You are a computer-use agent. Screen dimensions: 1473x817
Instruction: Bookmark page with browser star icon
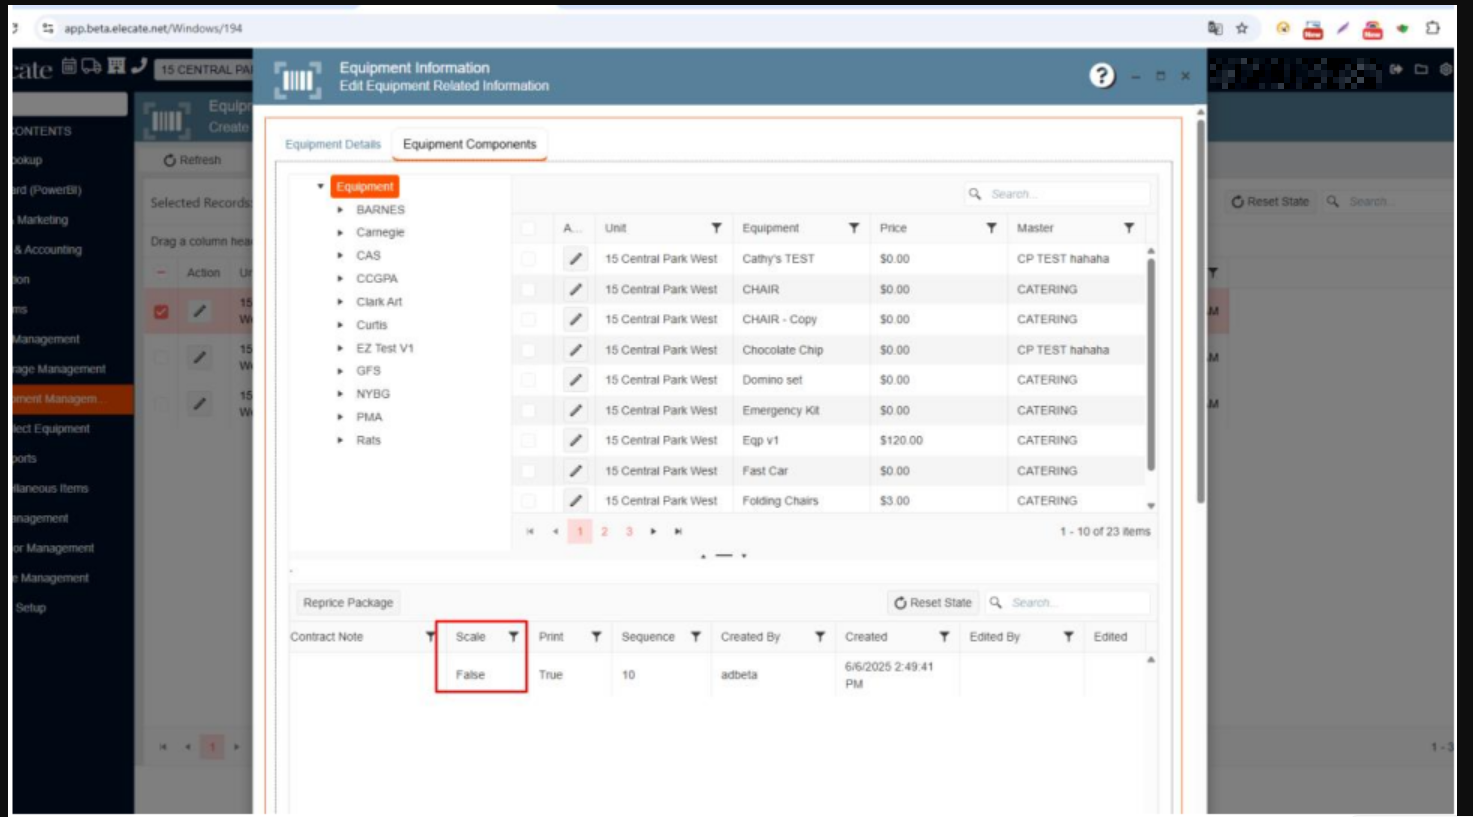click(x=1242, y=28)
